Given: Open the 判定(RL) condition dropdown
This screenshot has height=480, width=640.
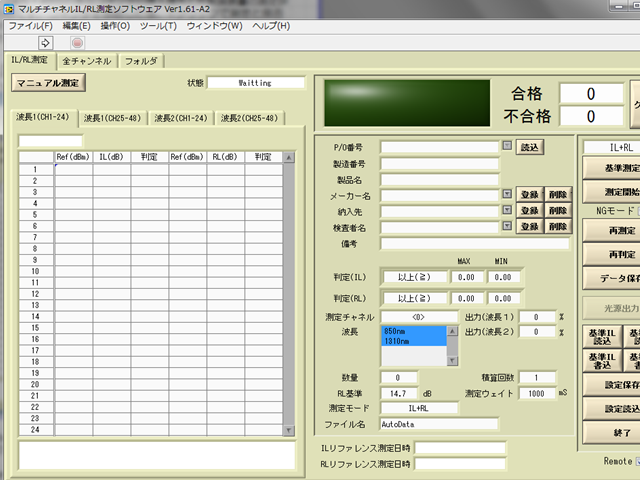Looking at the screenshot, I should [x=414, y=298].
